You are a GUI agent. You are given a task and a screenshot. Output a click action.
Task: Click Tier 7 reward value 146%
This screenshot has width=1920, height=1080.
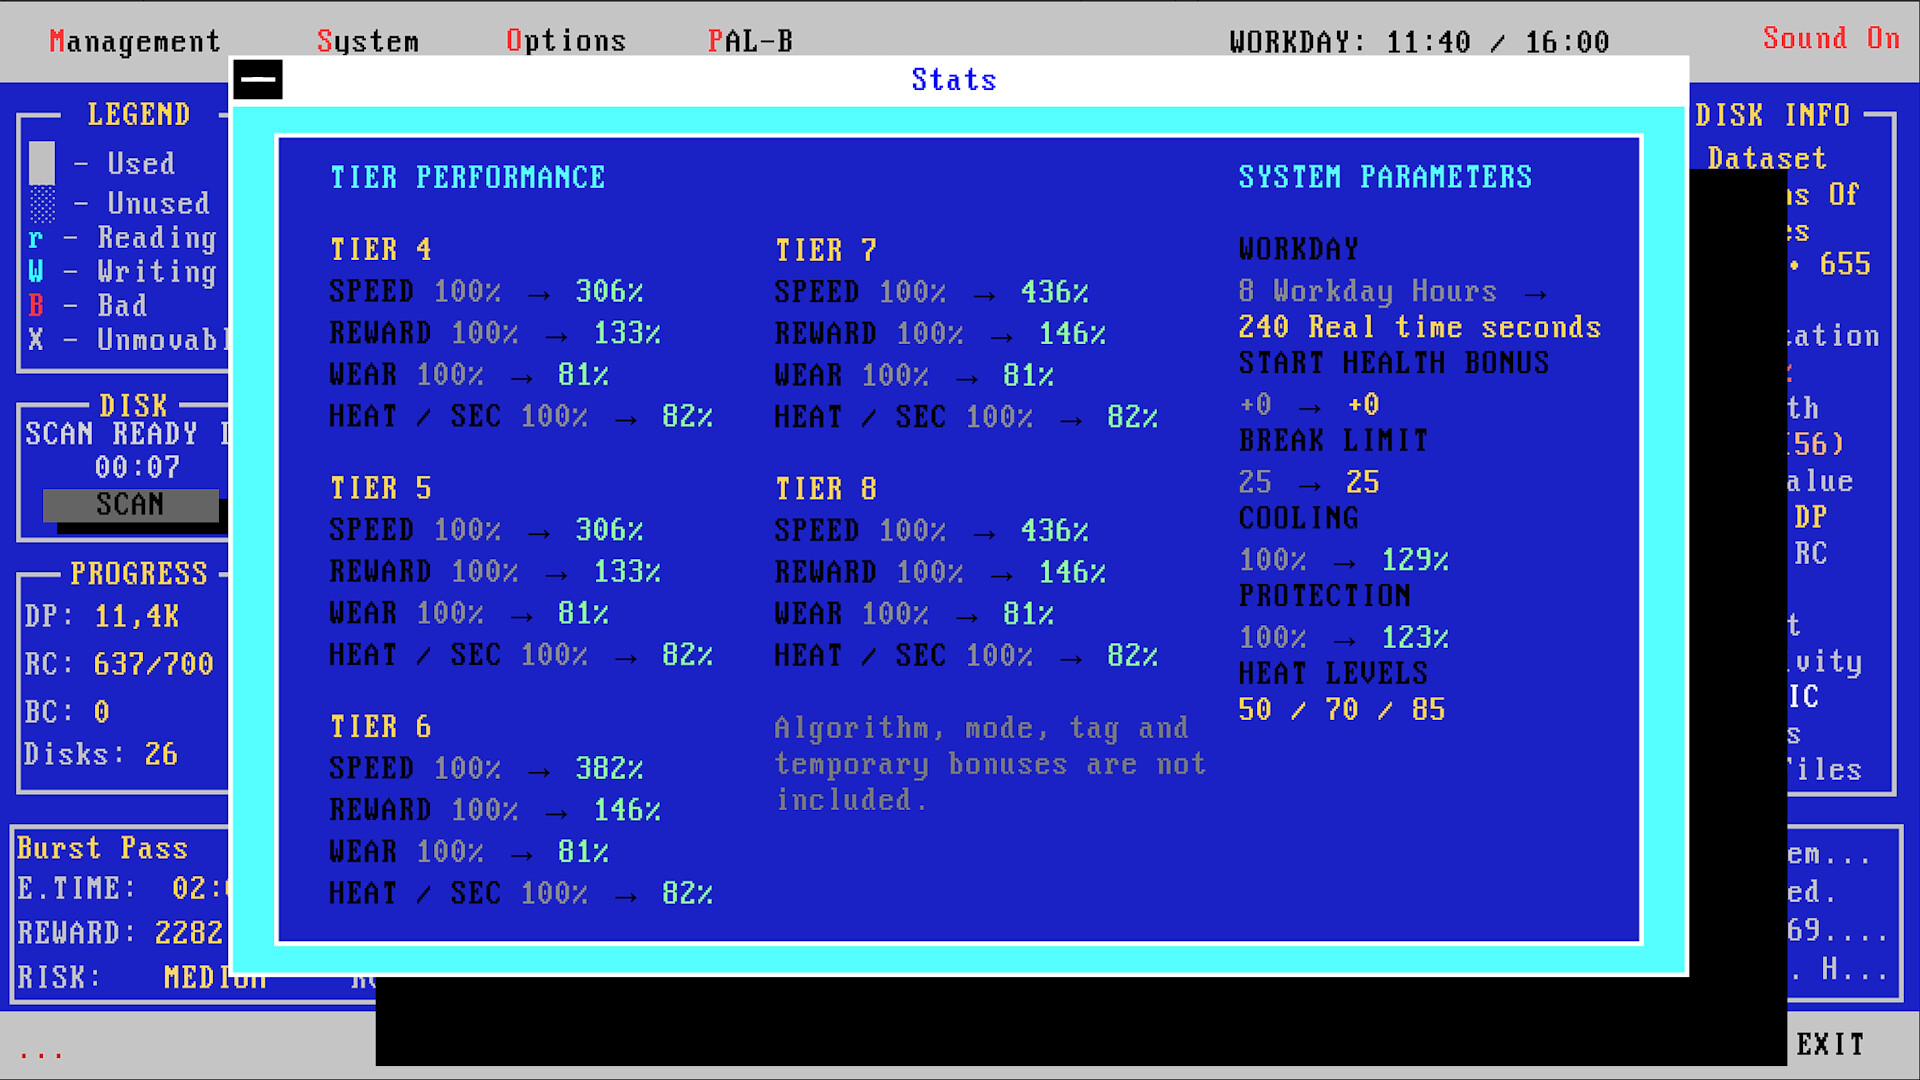point(1072,333)
